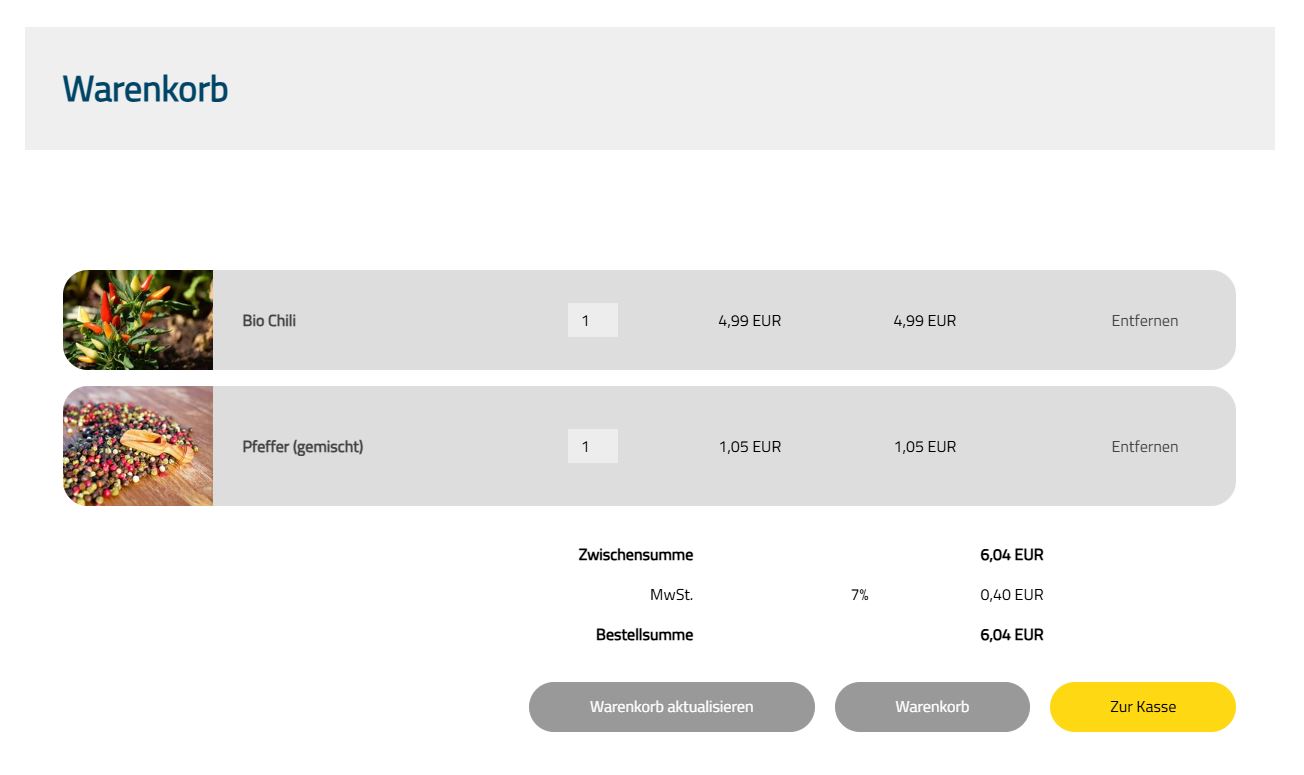
Task: Click the 0,40 EUR tax amount
Action: 1011,595
